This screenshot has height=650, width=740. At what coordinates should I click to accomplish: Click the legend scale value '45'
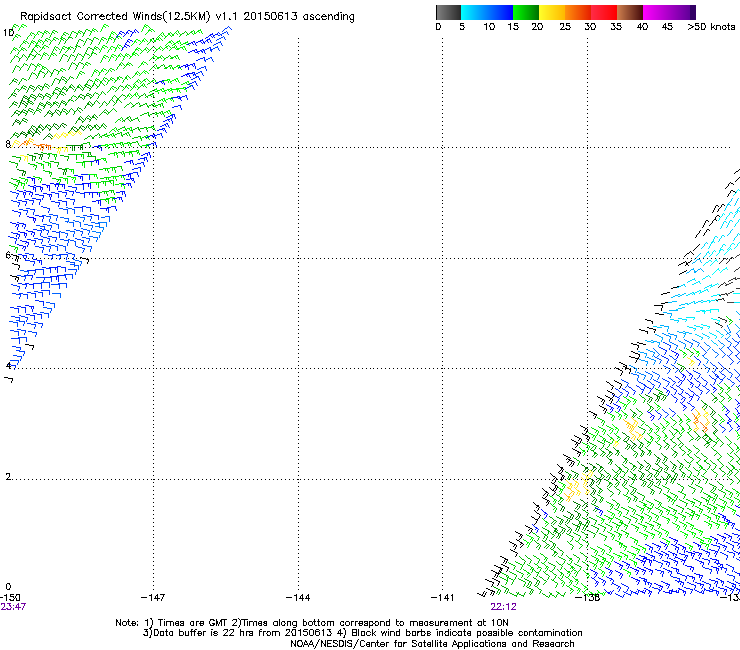[x=667, y=26]
